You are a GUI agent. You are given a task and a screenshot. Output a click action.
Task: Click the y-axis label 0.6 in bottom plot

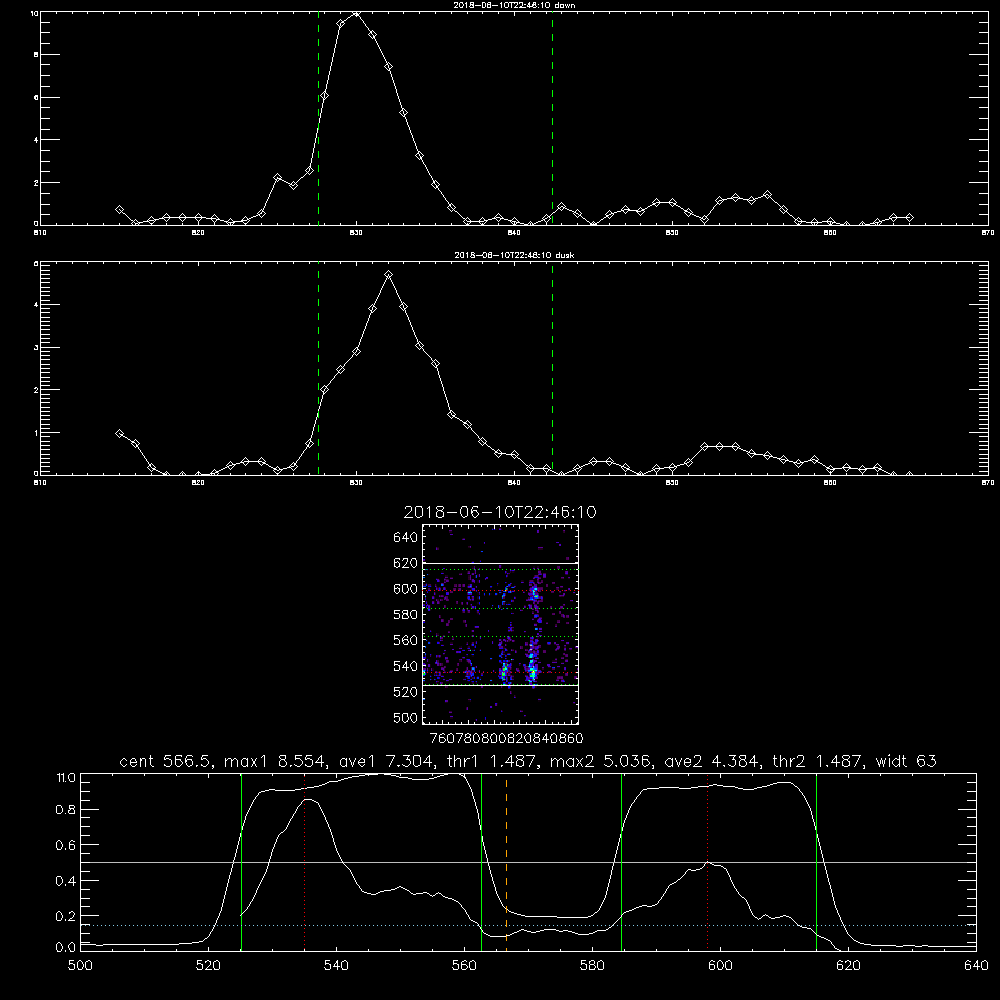[66, 845]
